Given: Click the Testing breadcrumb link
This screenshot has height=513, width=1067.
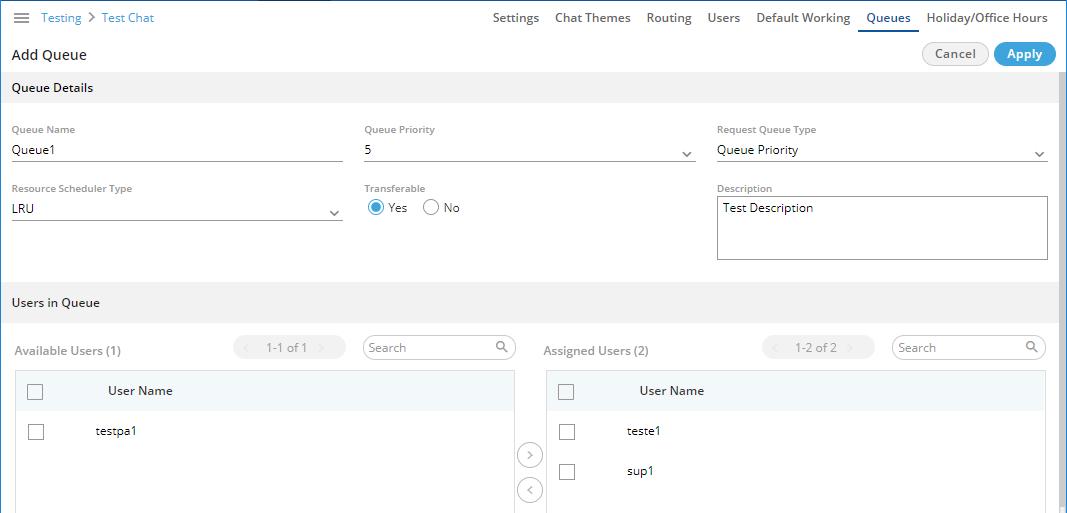Looking at the screenshot, I should click(61, 18).
